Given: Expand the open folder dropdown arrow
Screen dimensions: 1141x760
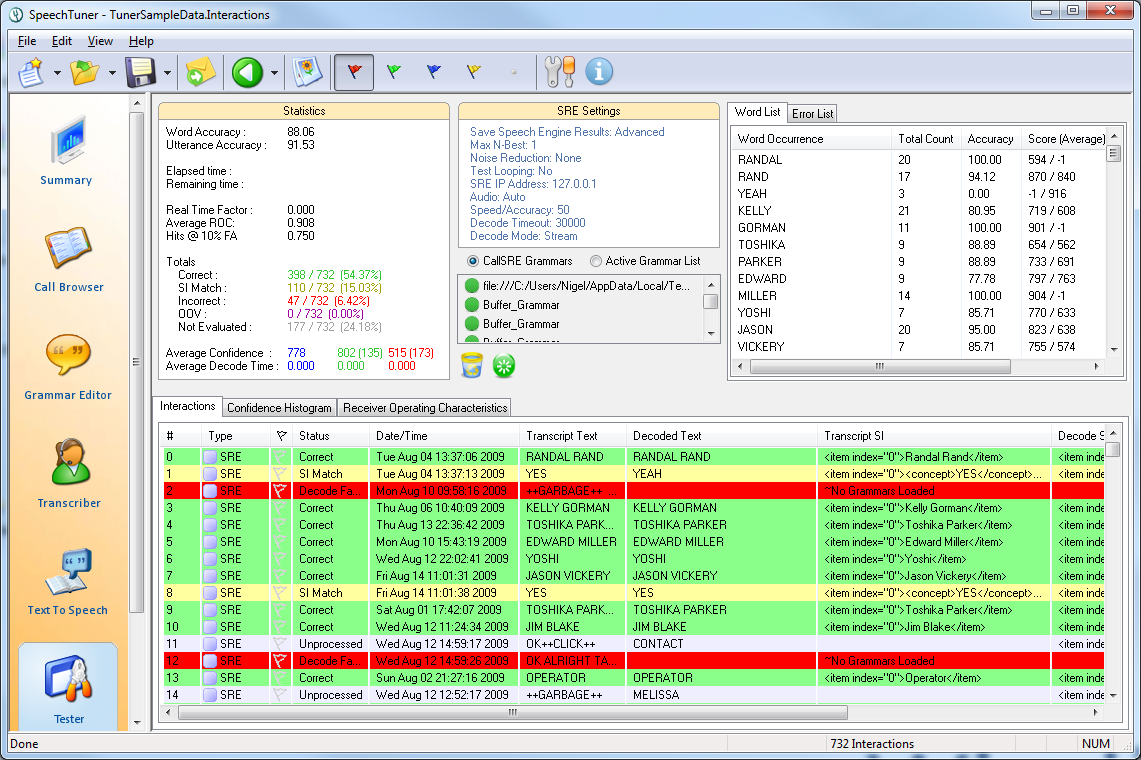Looking at the screenshot, I should 112,73.
